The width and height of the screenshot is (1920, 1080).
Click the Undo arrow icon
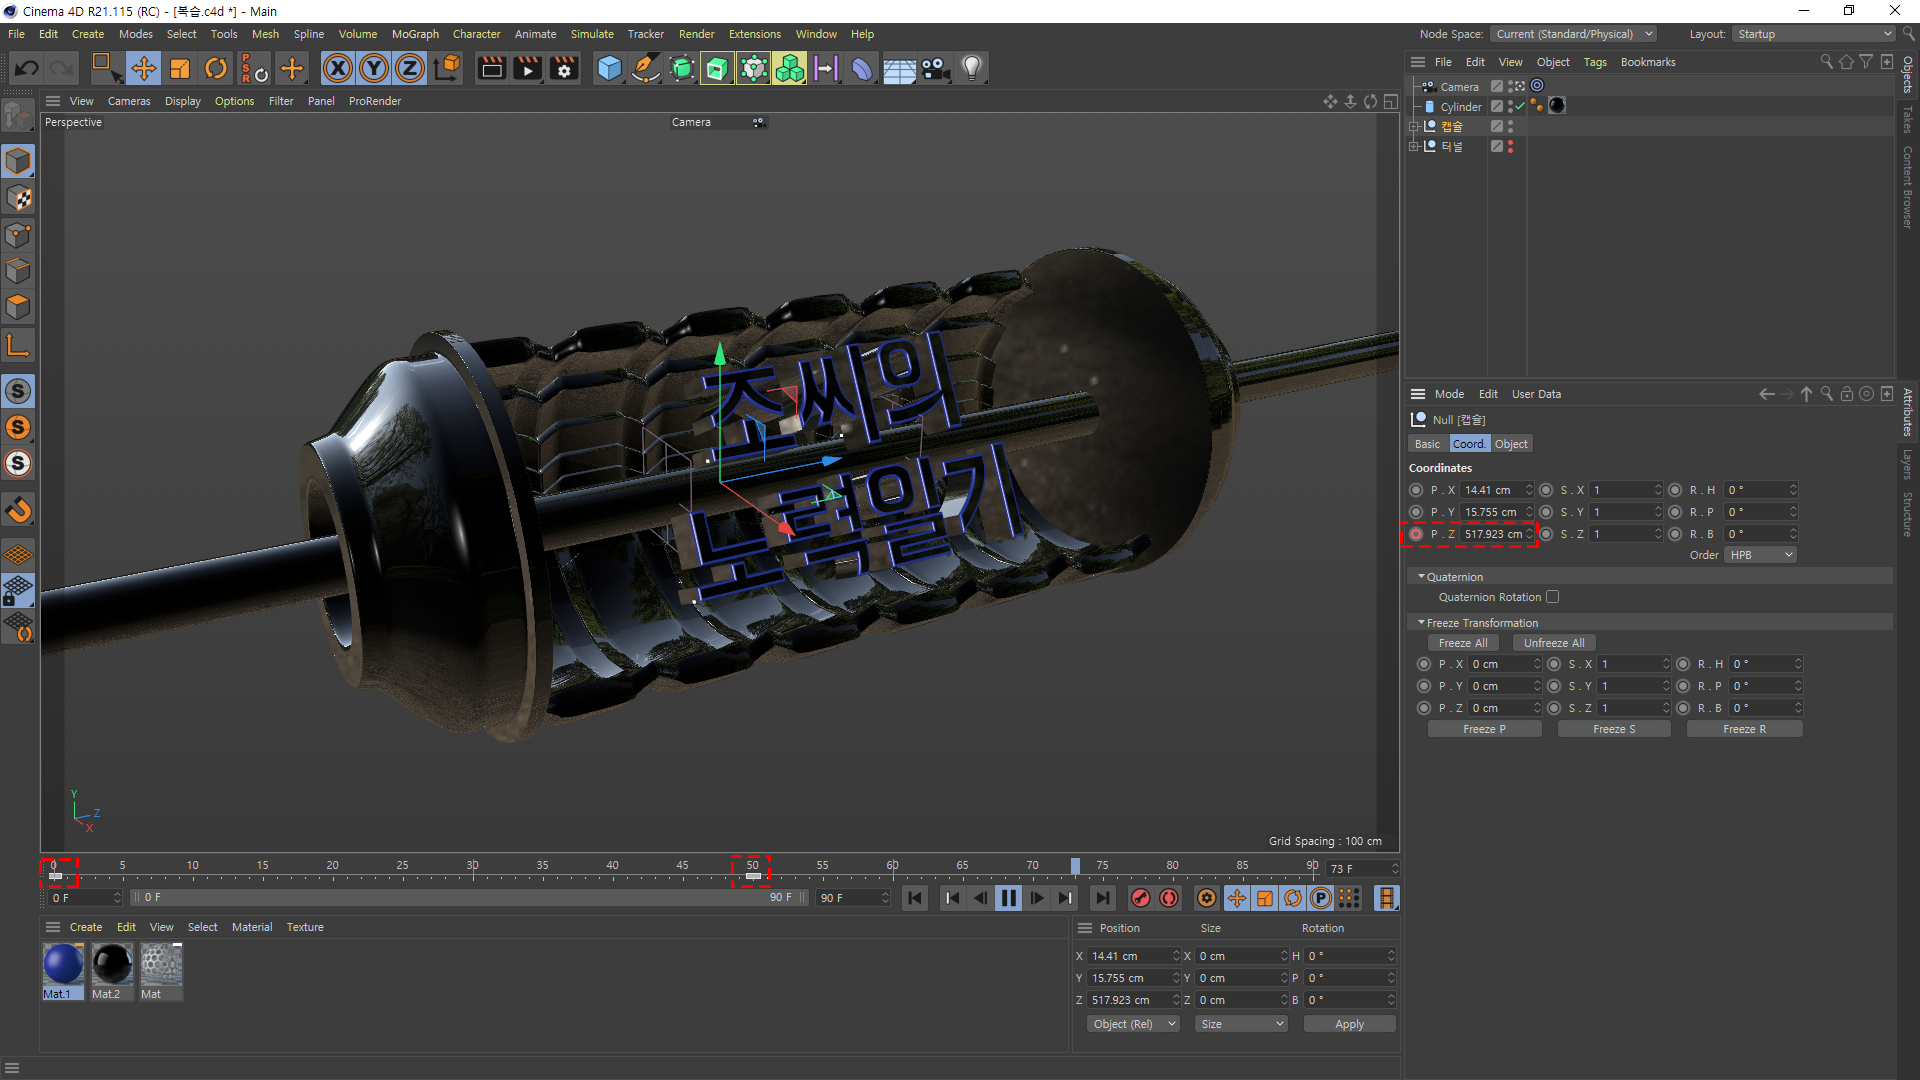[x=27, y=68]
